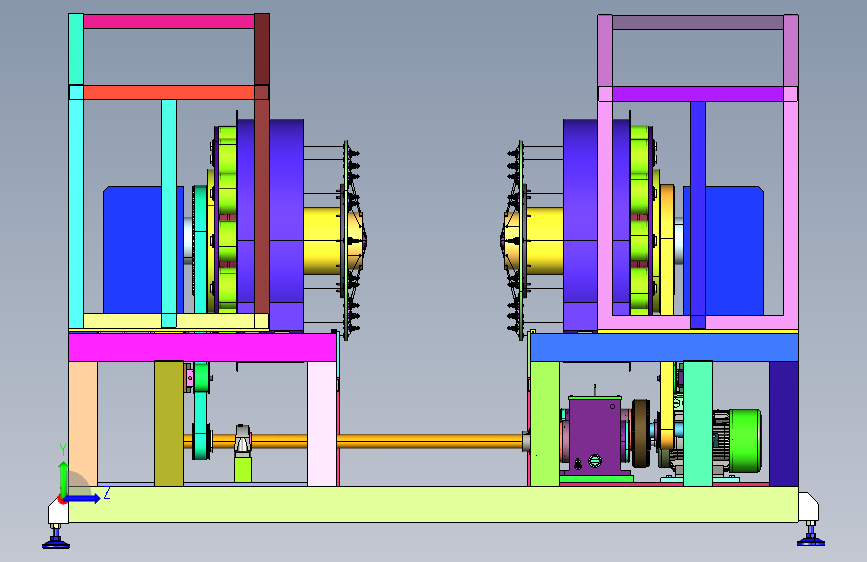Select the blue horizontal beam on right table
Viewport: 867px width, 562px height.
coord(664,347)
